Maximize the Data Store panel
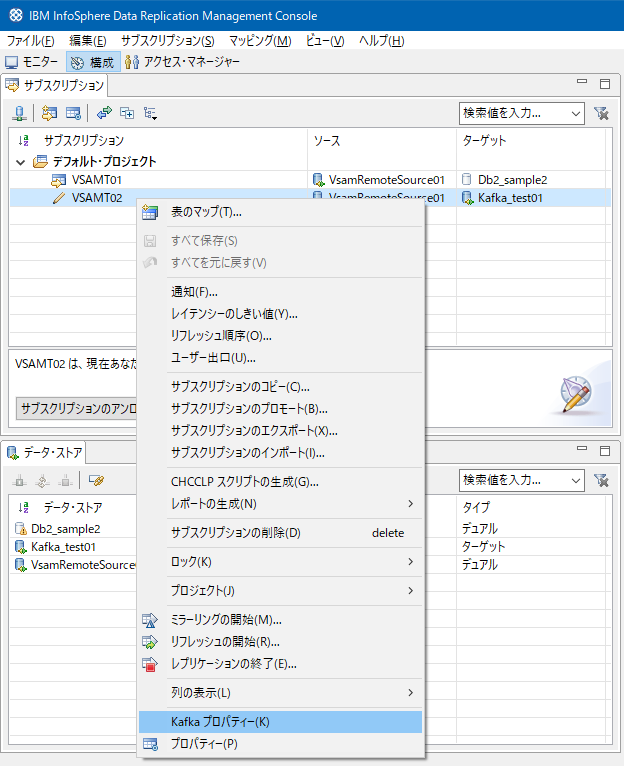Viewport: 624px width, 766px height. click(x=605, y=450)
